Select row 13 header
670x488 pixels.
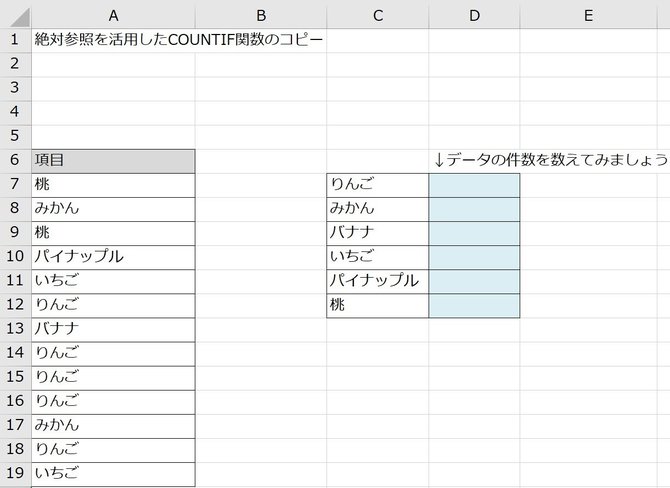[x=15, y=329]
